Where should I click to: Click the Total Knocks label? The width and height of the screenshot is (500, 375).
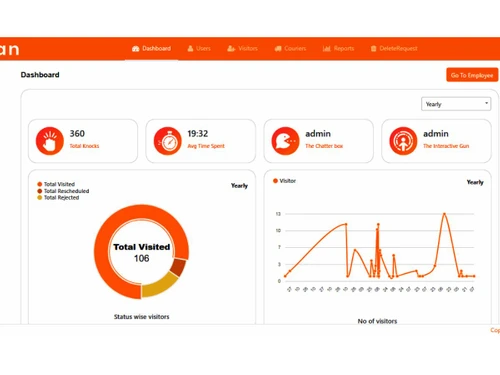(84, 146)
